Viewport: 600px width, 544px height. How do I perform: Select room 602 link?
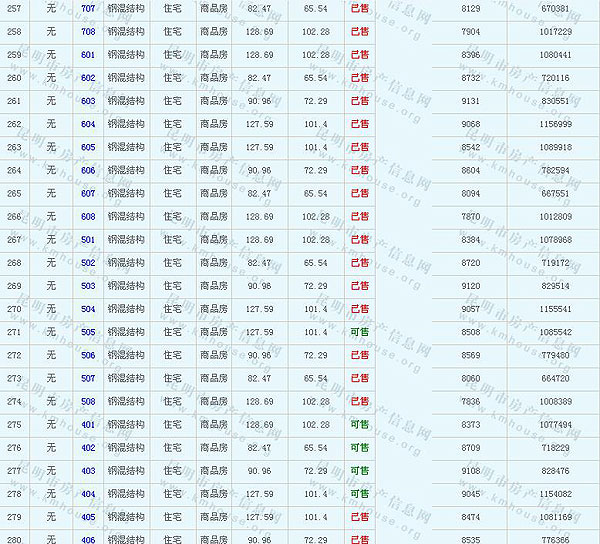[x=88, y=77]
